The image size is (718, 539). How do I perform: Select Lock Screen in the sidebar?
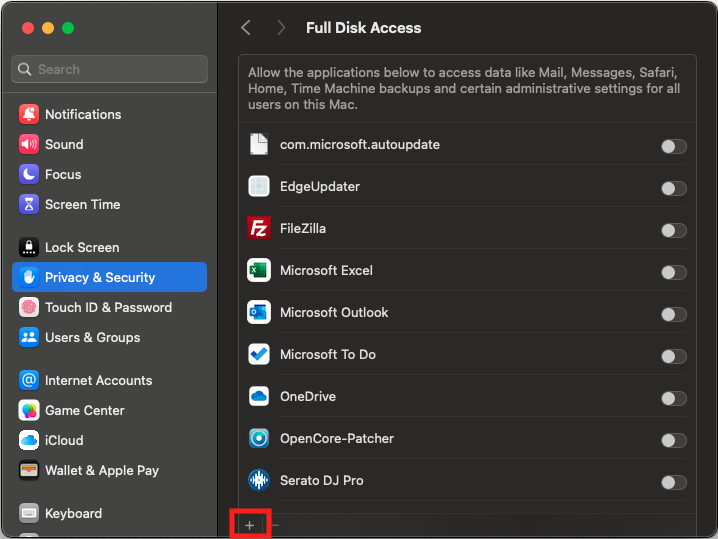[109, 247]
